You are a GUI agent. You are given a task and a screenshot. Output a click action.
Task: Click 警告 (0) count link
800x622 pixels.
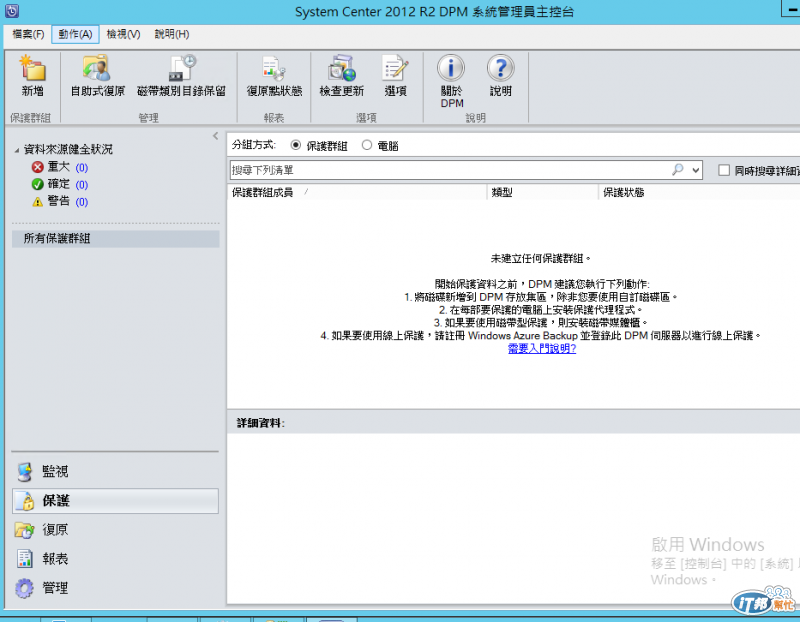click(x=82, y=202)
